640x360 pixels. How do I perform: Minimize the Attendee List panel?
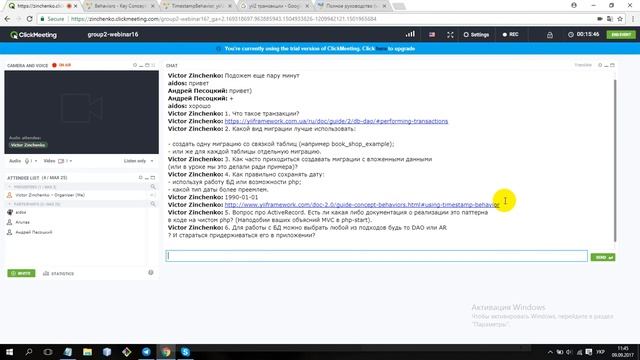click(147, 178)
